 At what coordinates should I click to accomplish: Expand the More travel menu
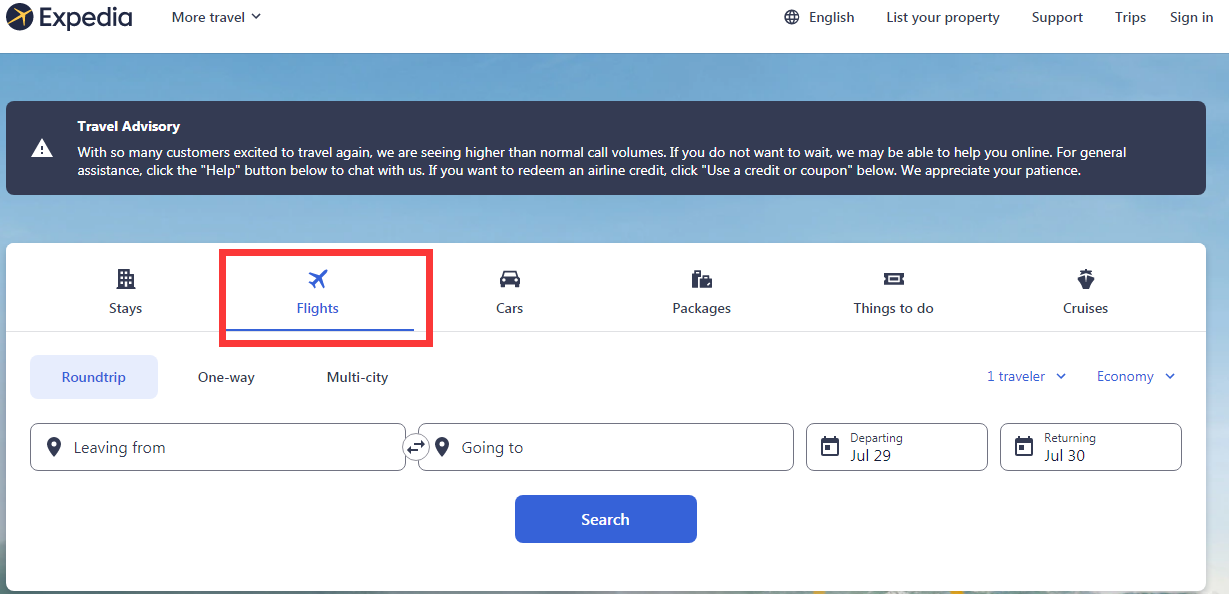(x=216, y=17)
